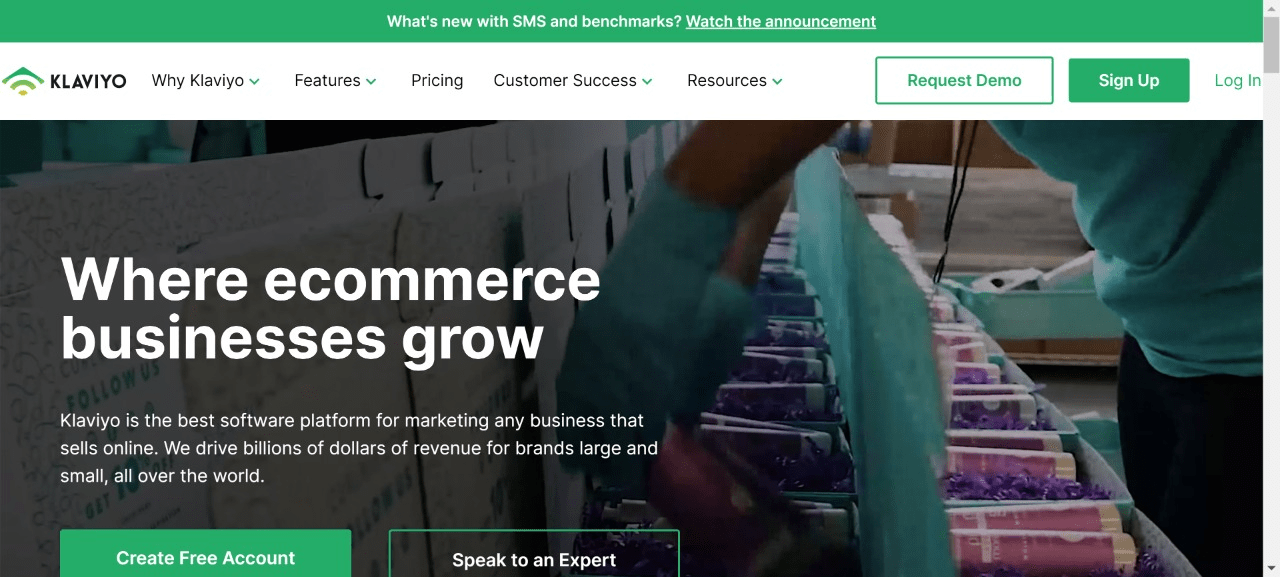Click the page scrollbar thumb
Image resolution: width=1280 pixels, height=577 pixels.
tap(1271, 45)
